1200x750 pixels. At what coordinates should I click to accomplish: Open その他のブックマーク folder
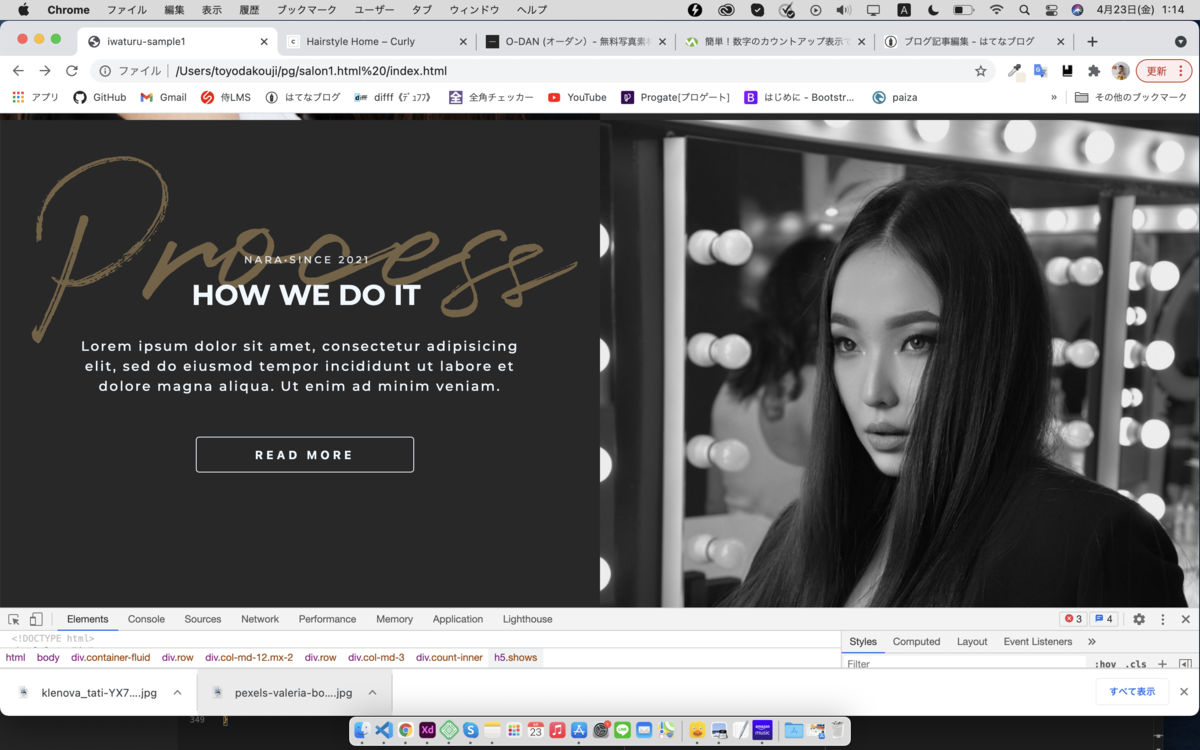coord(1131,97)
